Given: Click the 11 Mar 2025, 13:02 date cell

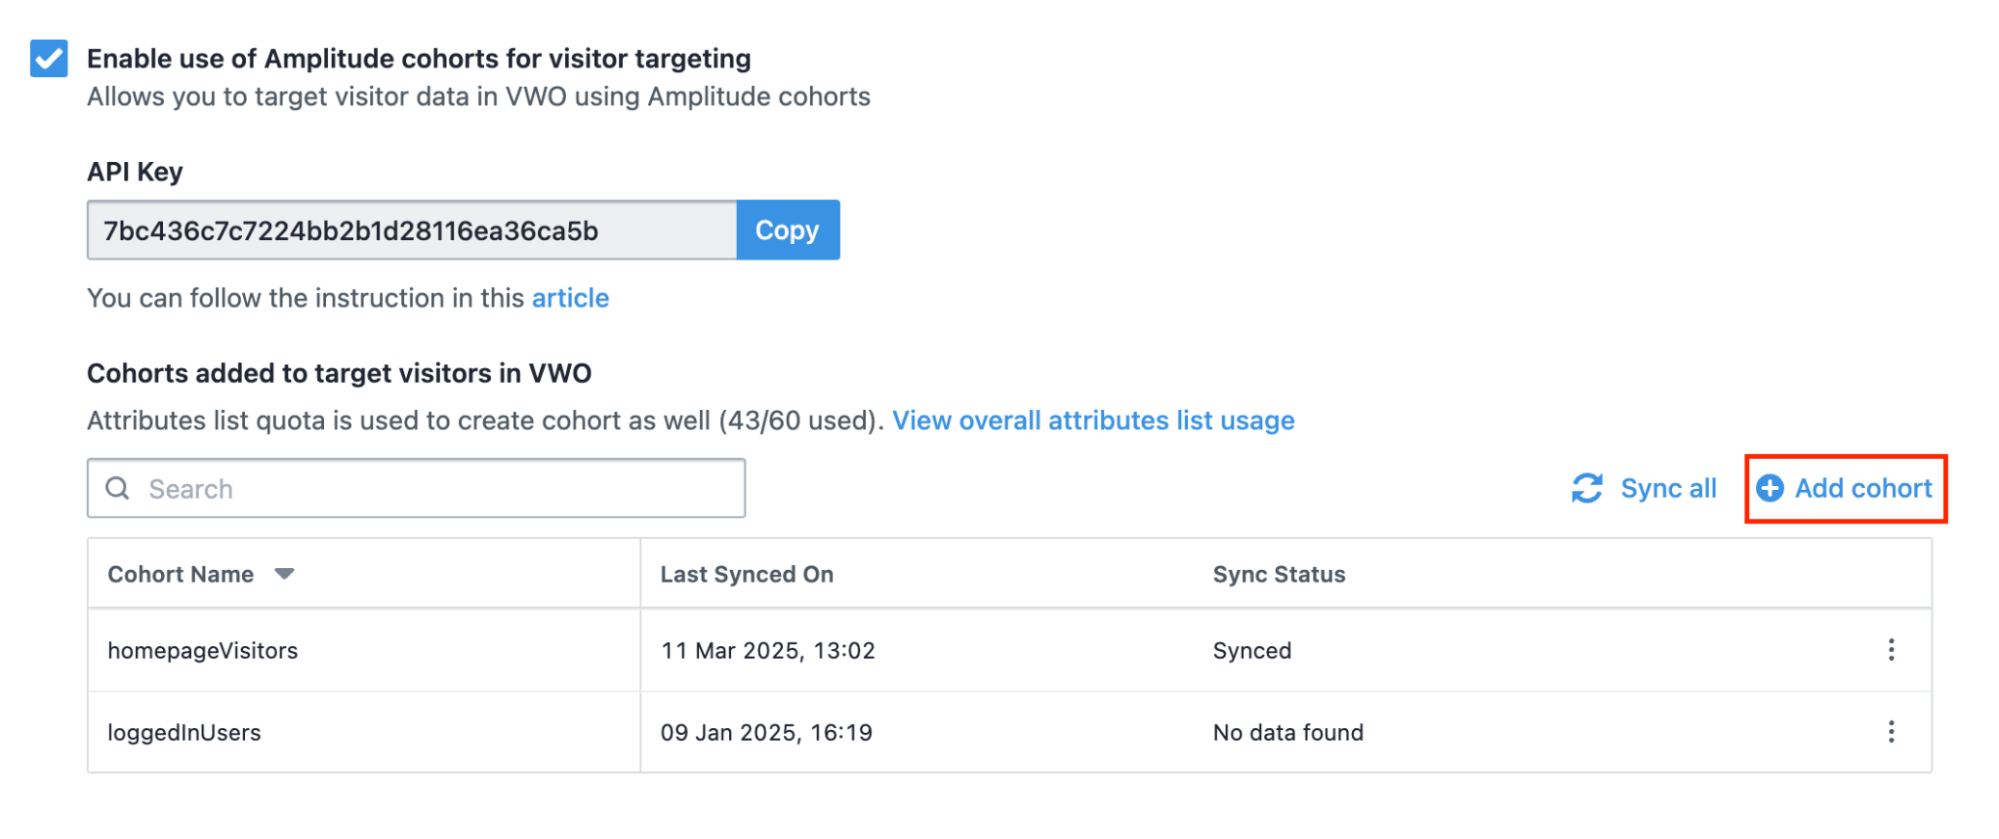Looking at the screenshot, I should point(768,650).
